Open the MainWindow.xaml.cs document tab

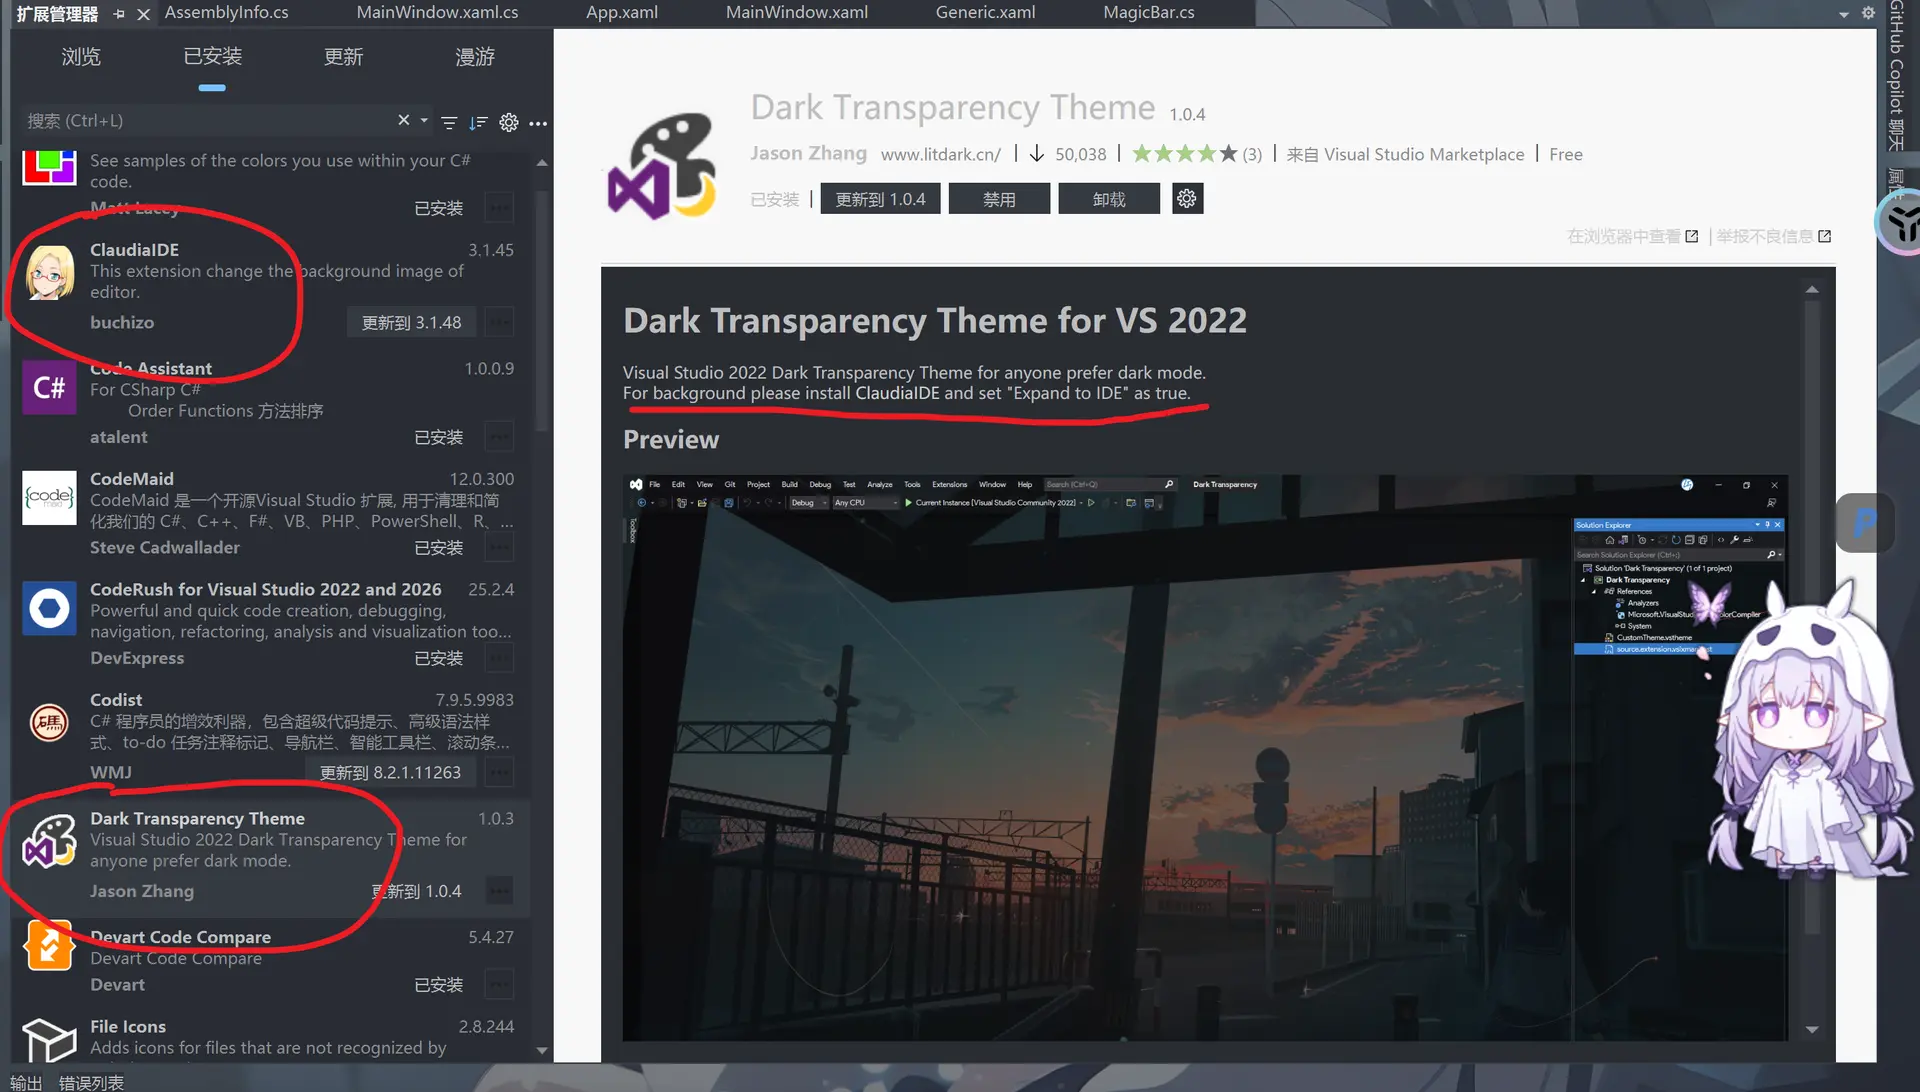(437, 13)
